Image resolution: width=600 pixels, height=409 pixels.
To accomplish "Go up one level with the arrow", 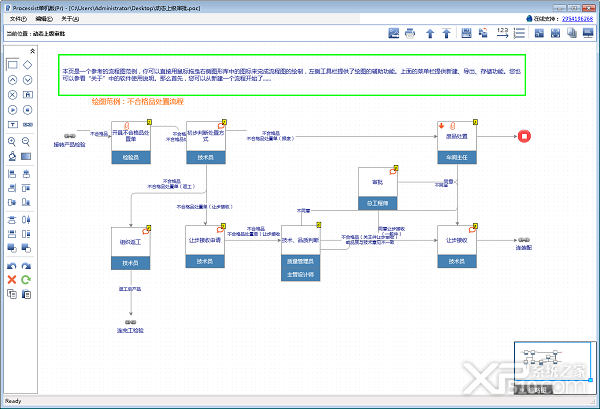I will click(430, 34).
